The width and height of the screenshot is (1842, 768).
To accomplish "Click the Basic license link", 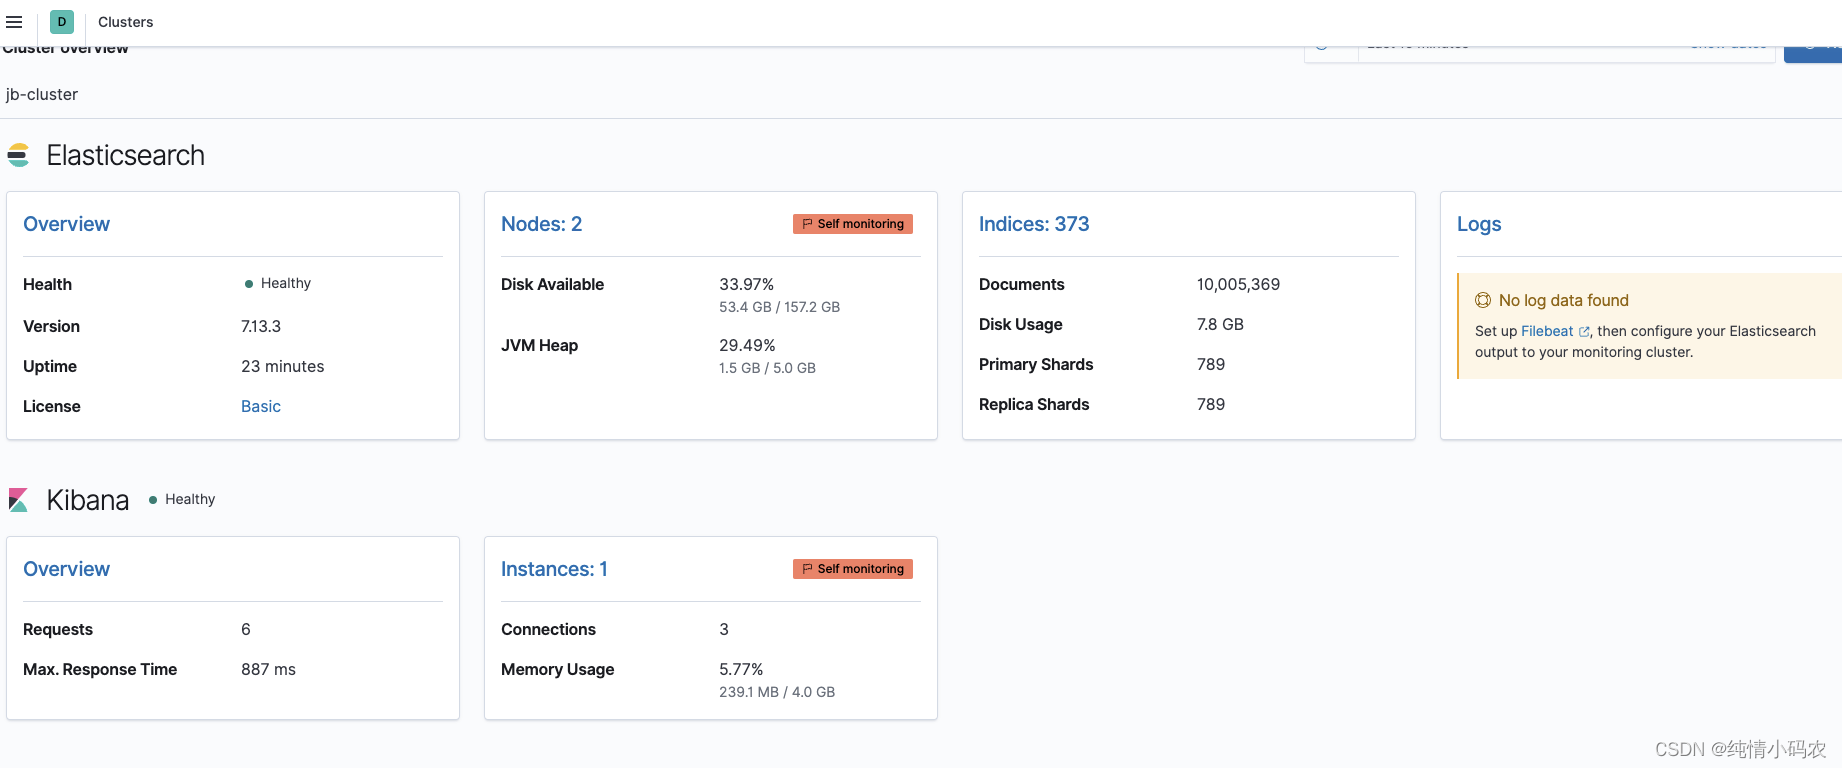I will (260, 406).
